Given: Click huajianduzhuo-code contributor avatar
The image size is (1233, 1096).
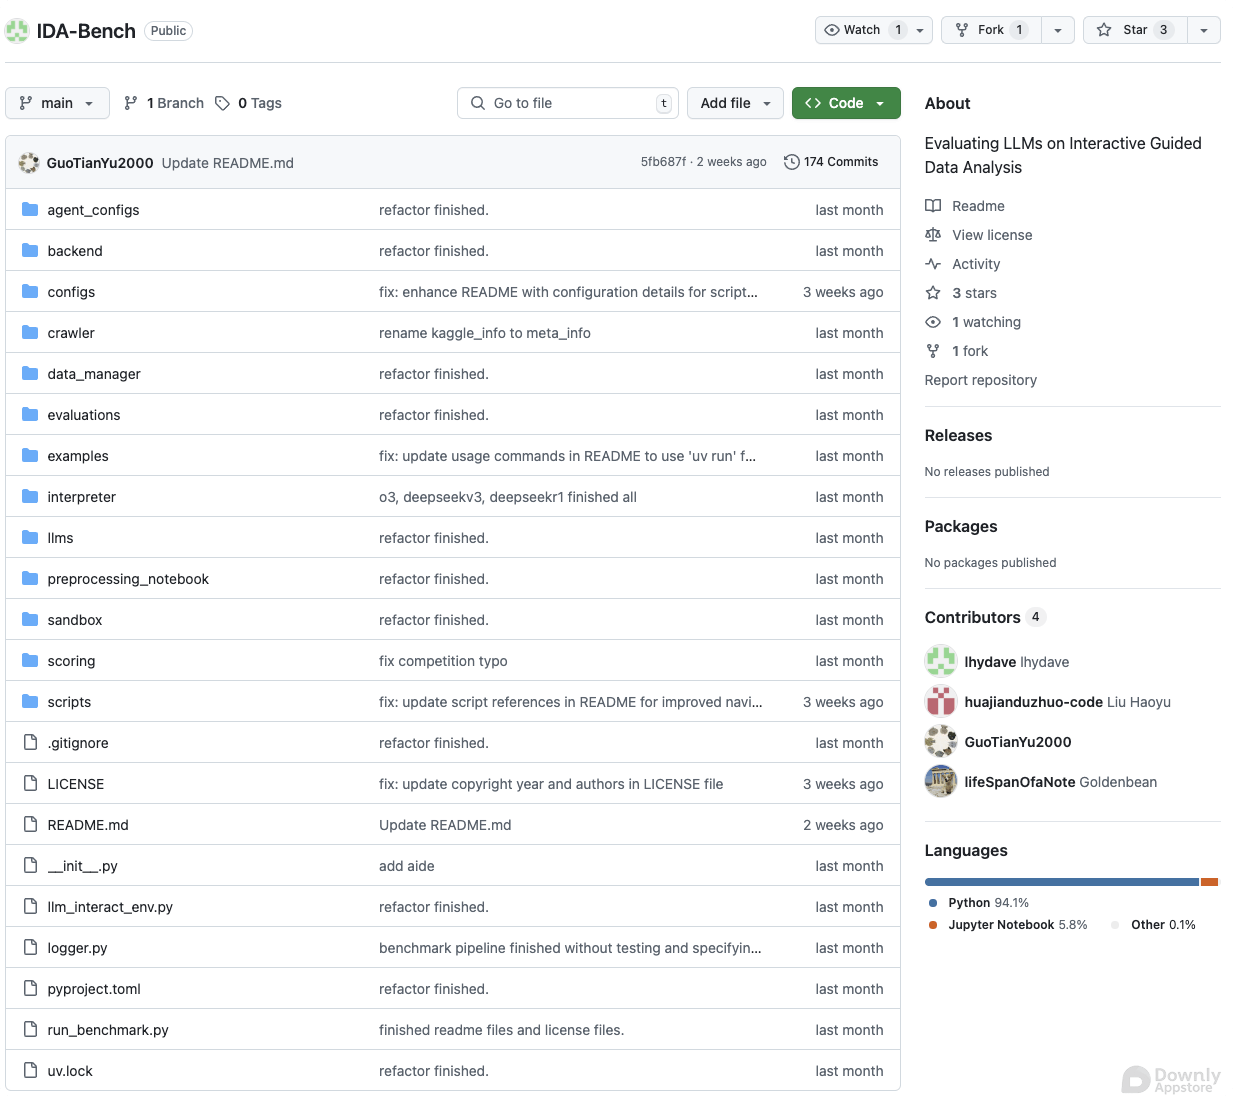Looking at the screenshot, I should coord(941,702).
